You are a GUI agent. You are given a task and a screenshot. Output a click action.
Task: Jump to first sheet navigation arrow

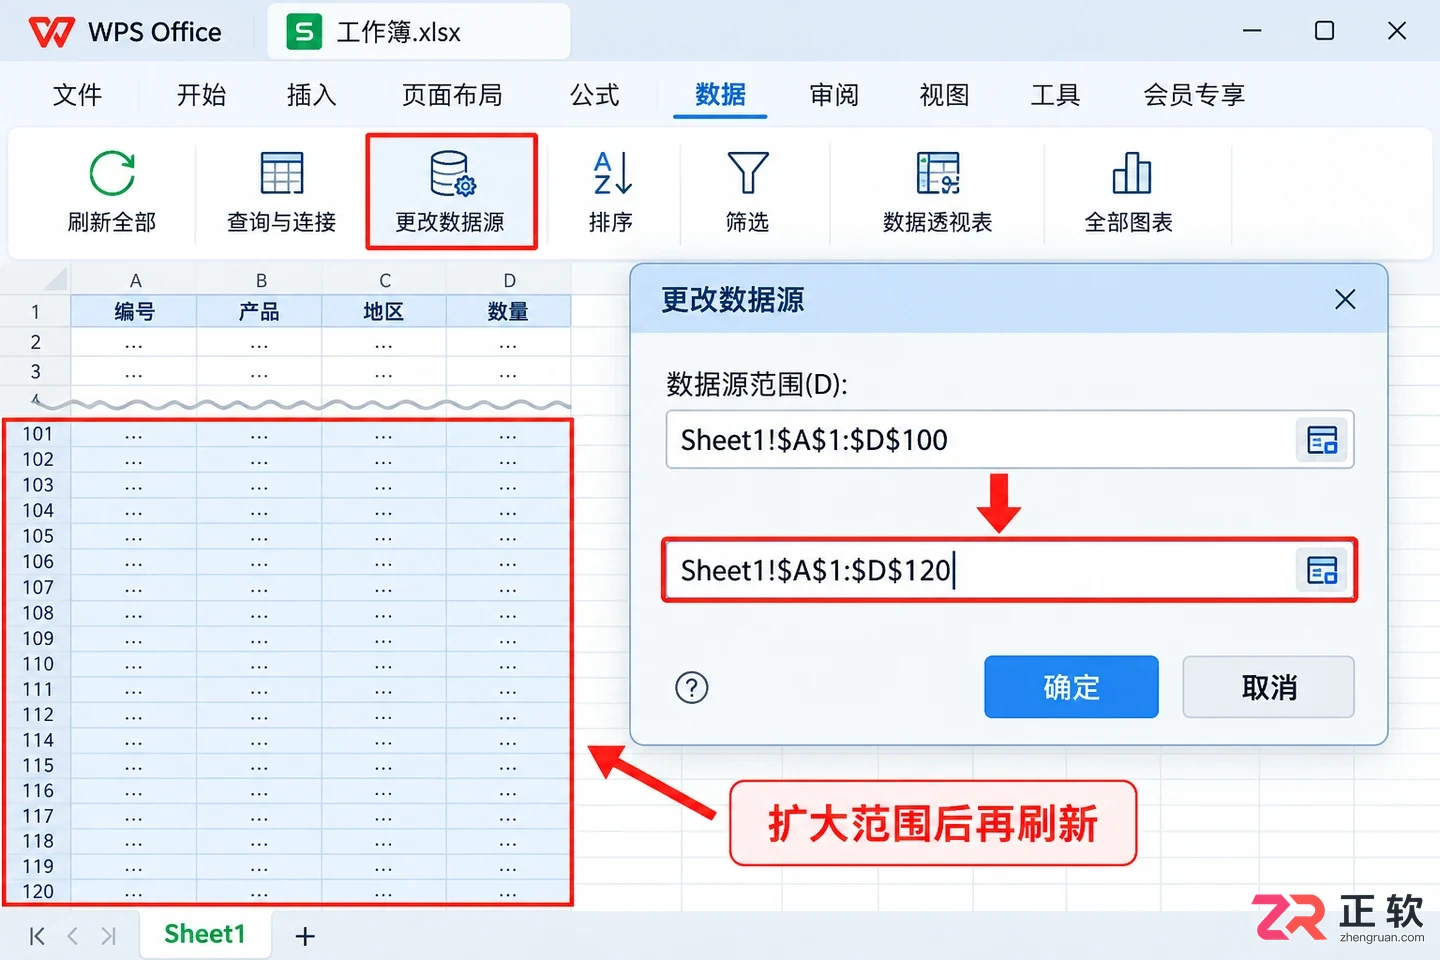pyautogui.click(x=37, y=936)
